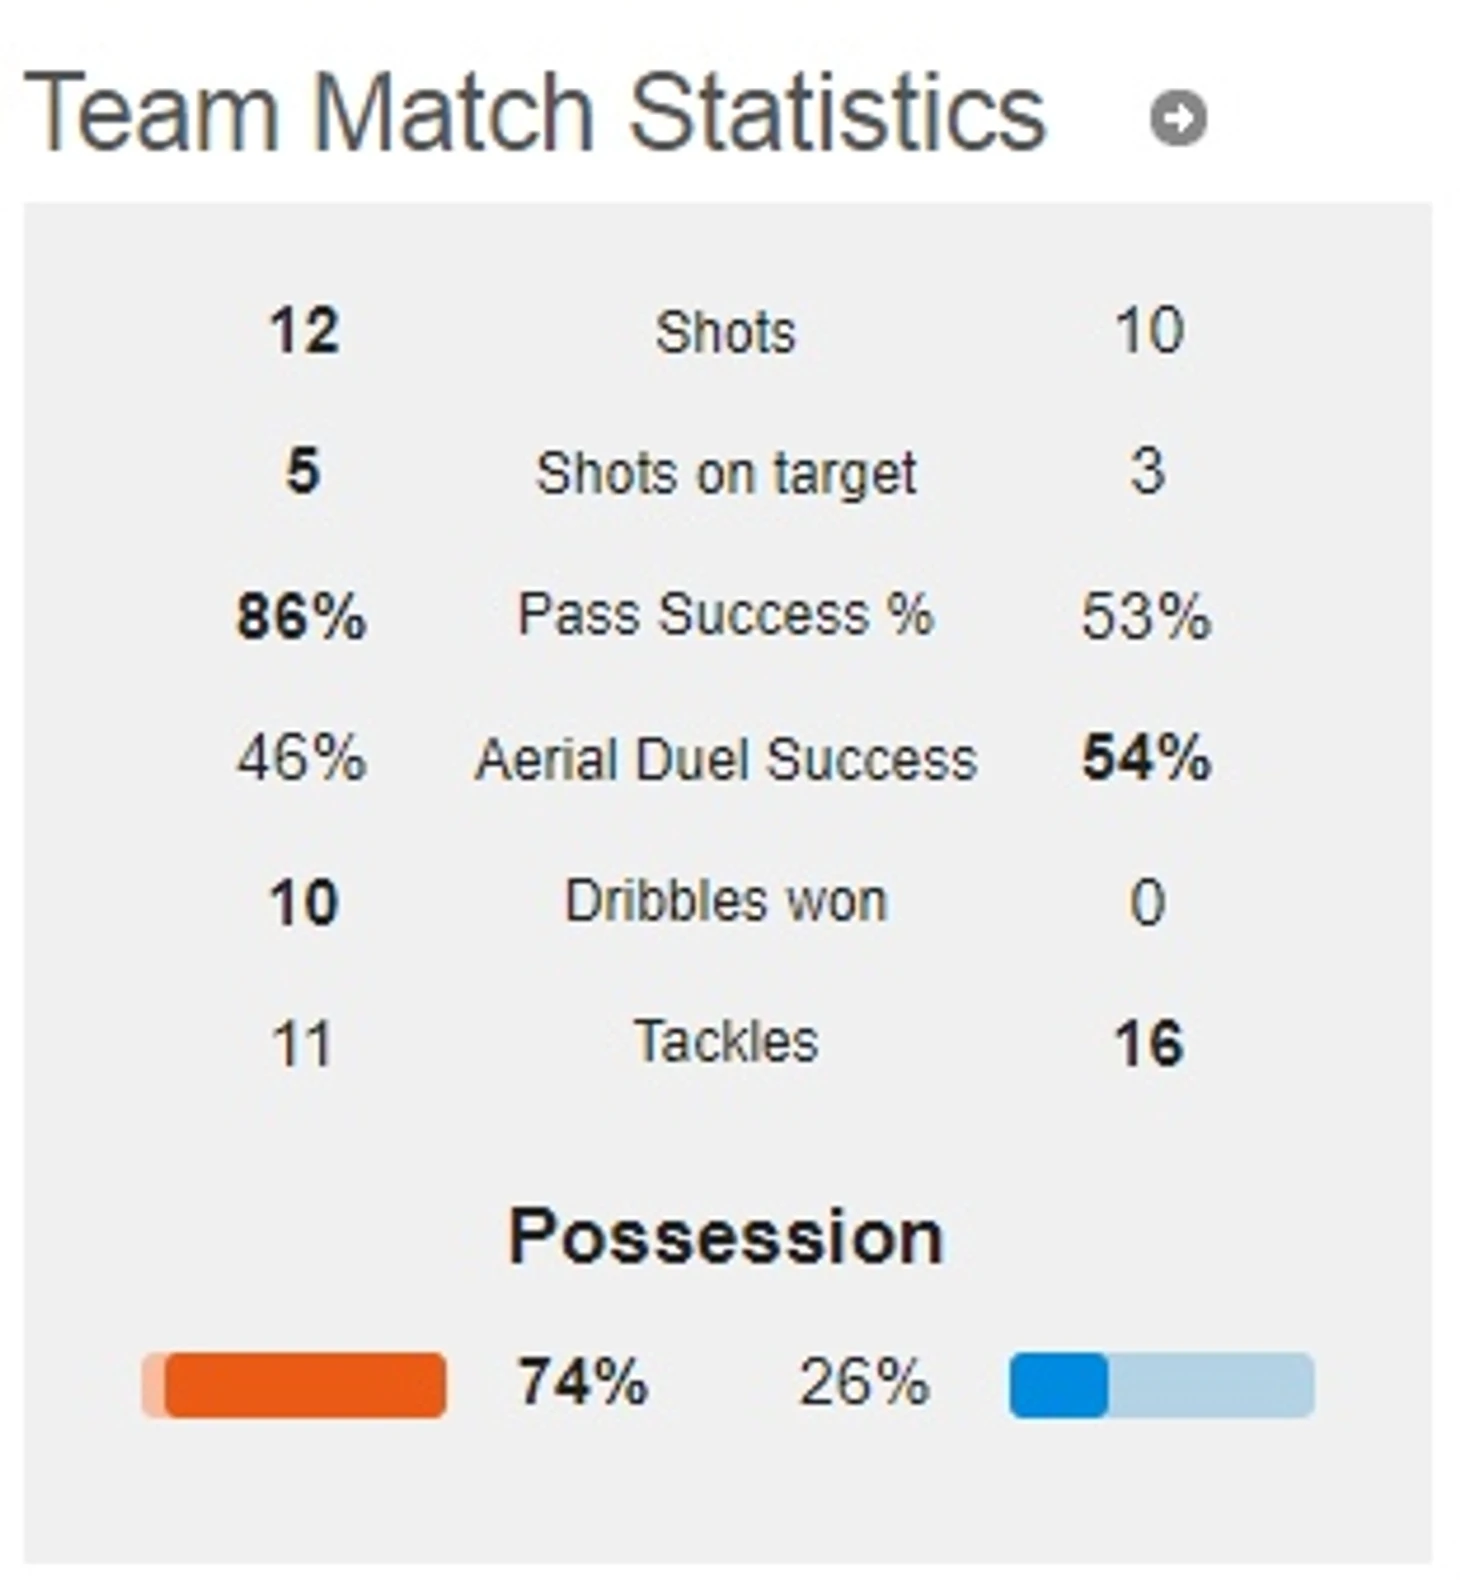This screenshot has width=1460, height=1582.
Task: Select the 74% possession value
Action: click(x=583, y=1383)
